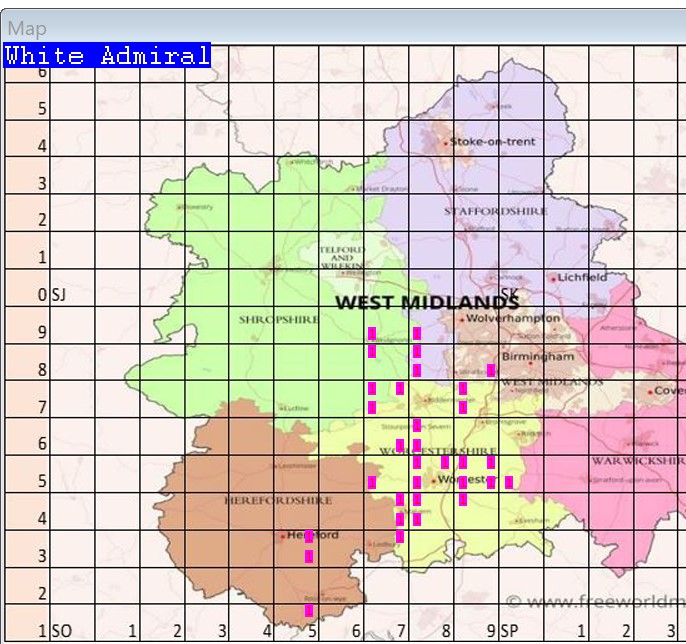Select the Hereford city marker

point(285,536)
